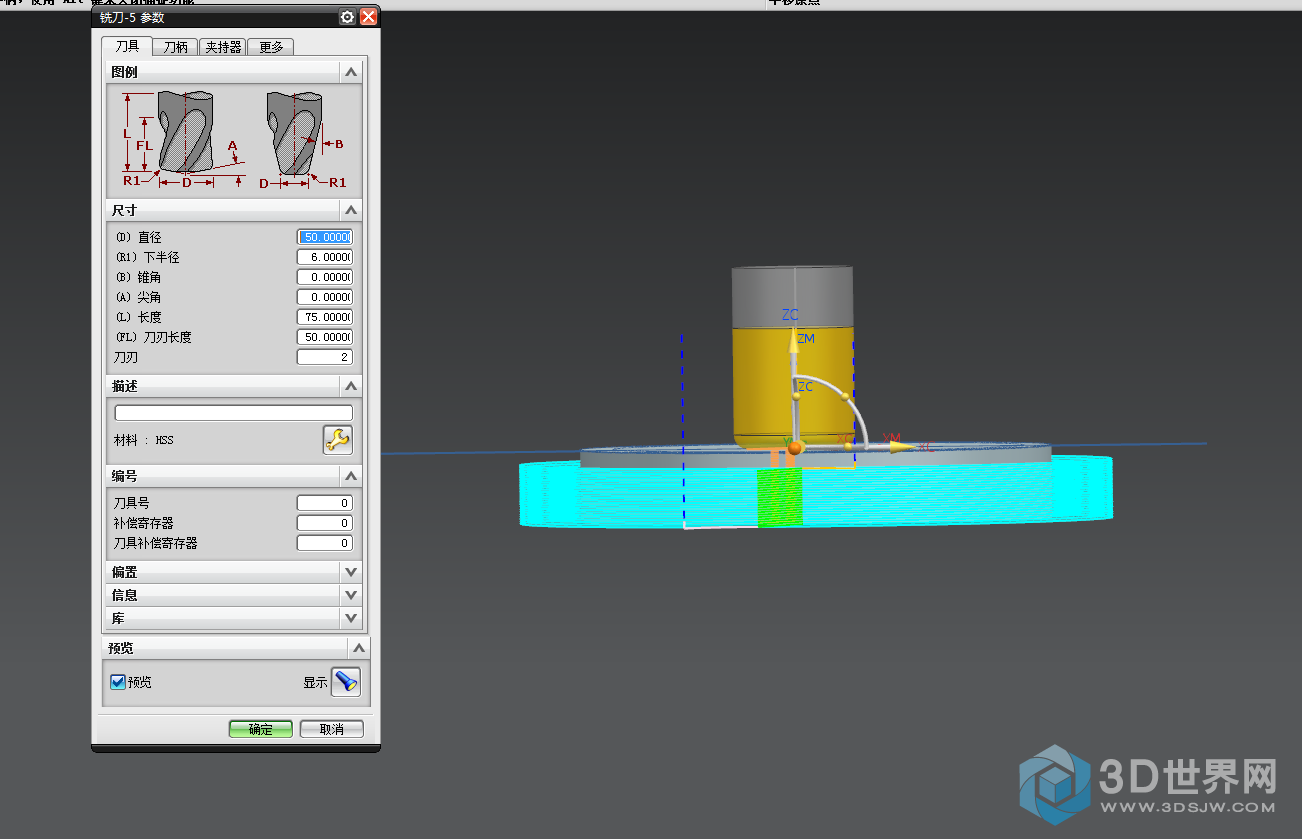Click the 刀刃 flutes count field
Viewport: 1302px width, 839px height.
325,357
